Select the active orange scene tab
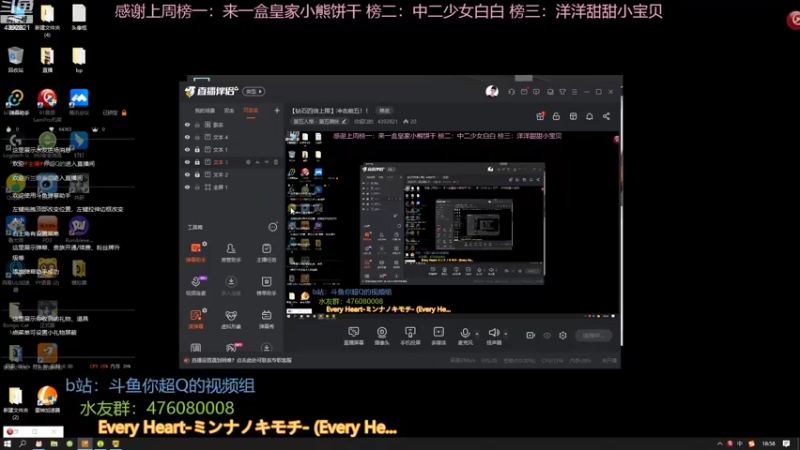800x450 pixels. pos(251,110)
